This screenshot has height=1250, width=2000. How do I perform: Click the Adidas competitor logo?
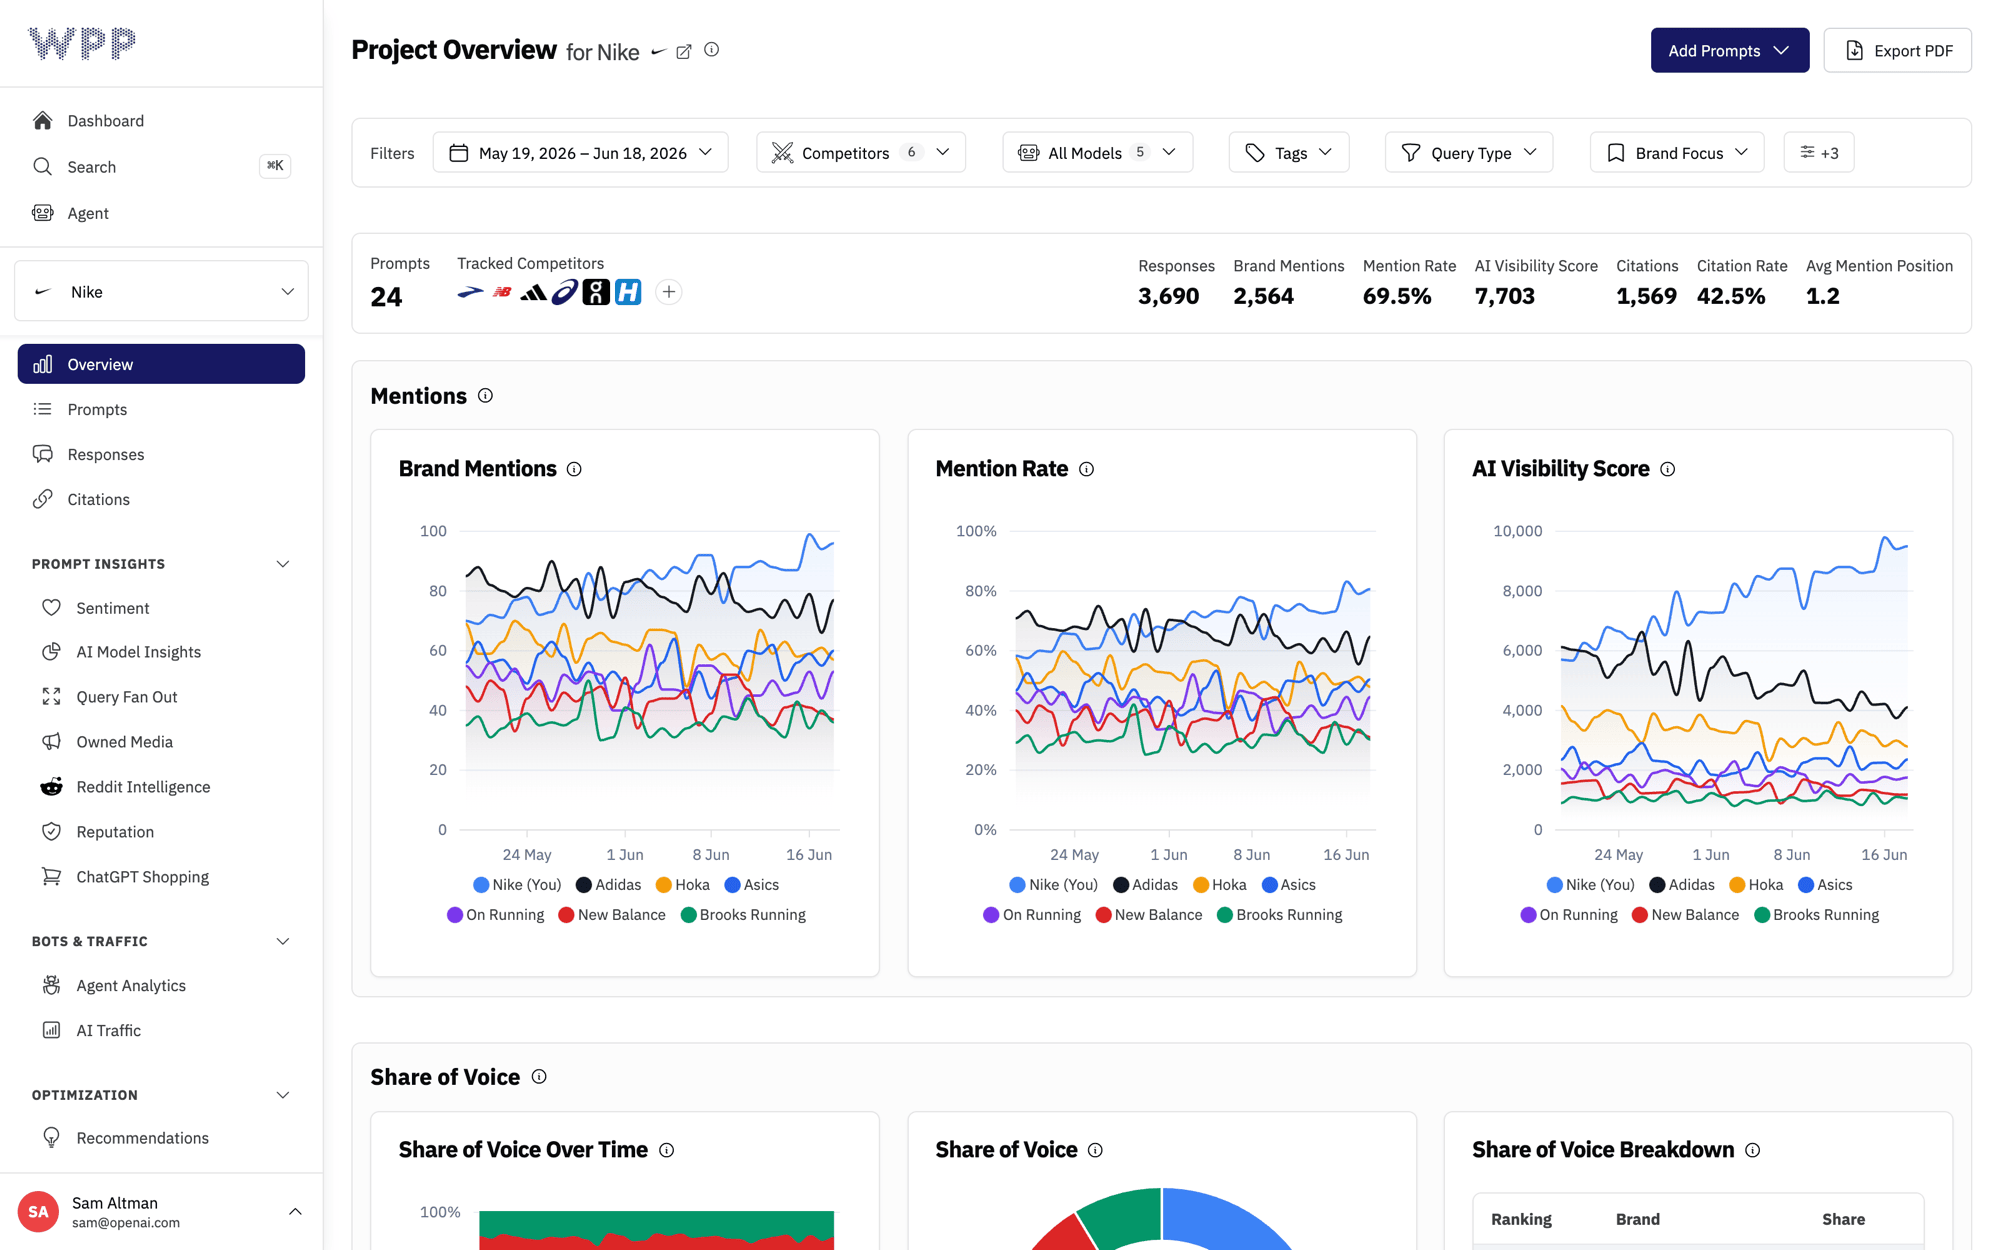pos(533,292)
